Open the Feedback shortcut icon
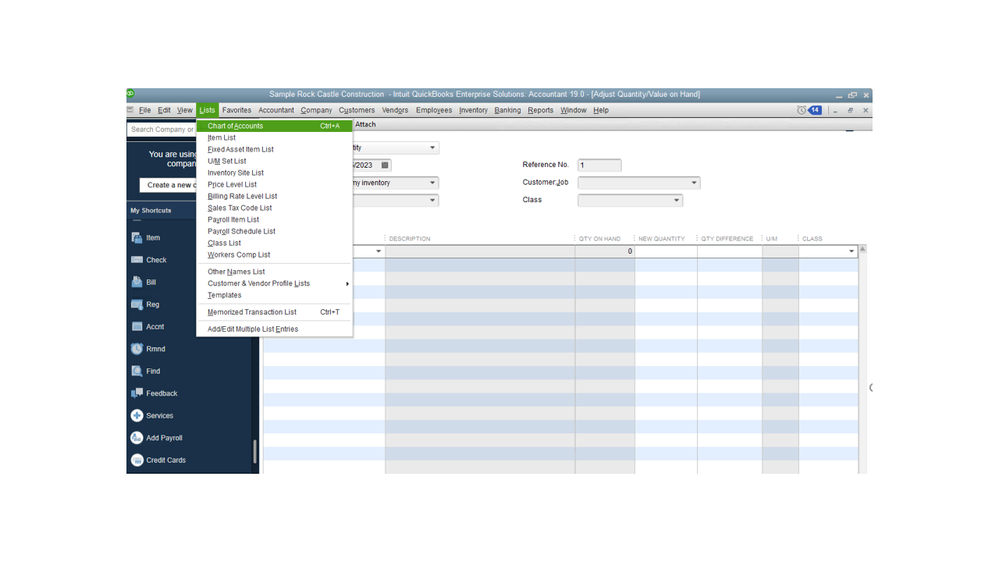The image size is (999, 562). click(137, 394)
